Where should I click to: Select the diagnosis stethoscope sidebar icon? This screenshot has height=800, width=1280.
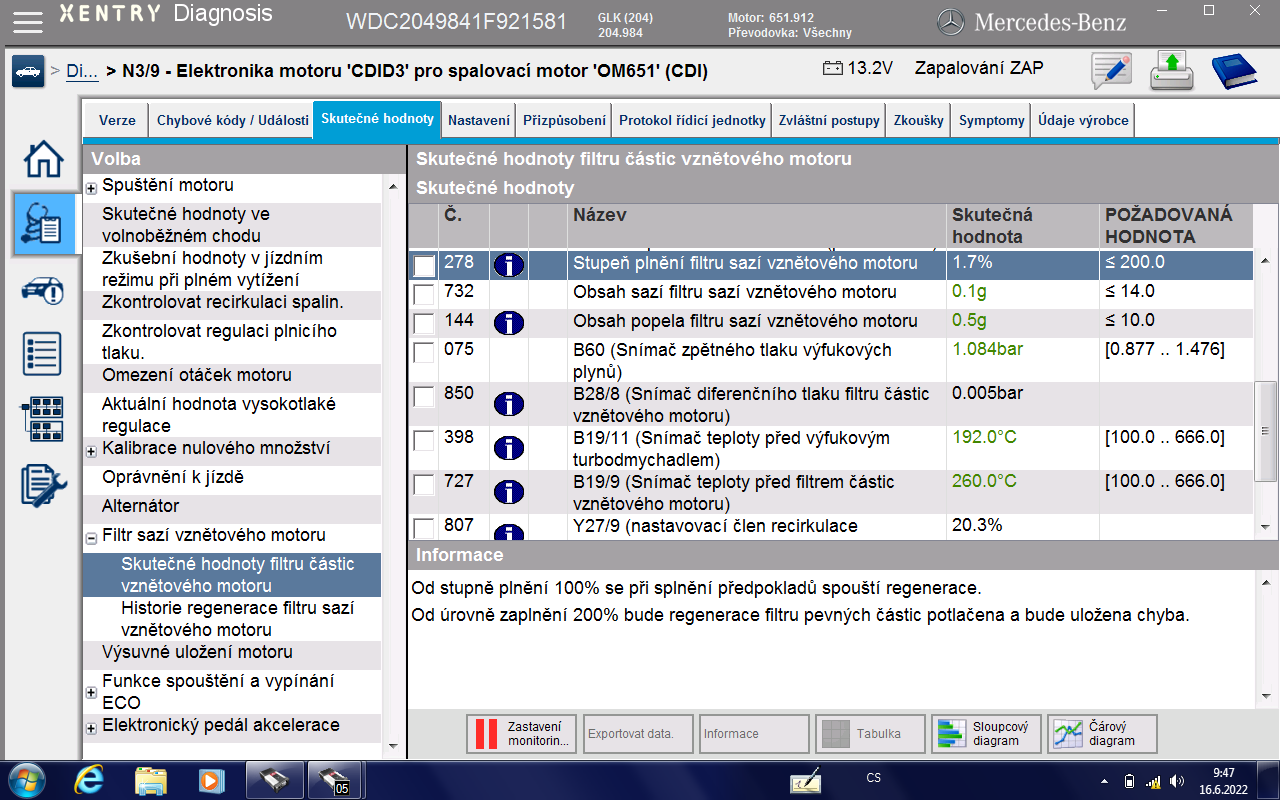point(42,222)
